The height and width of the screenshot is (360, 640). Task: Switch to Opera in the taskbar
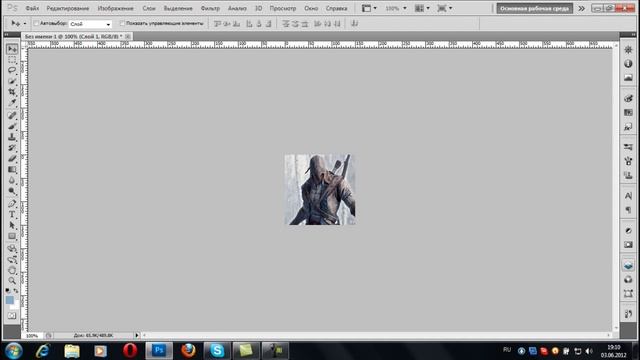(x=130, y=351)
